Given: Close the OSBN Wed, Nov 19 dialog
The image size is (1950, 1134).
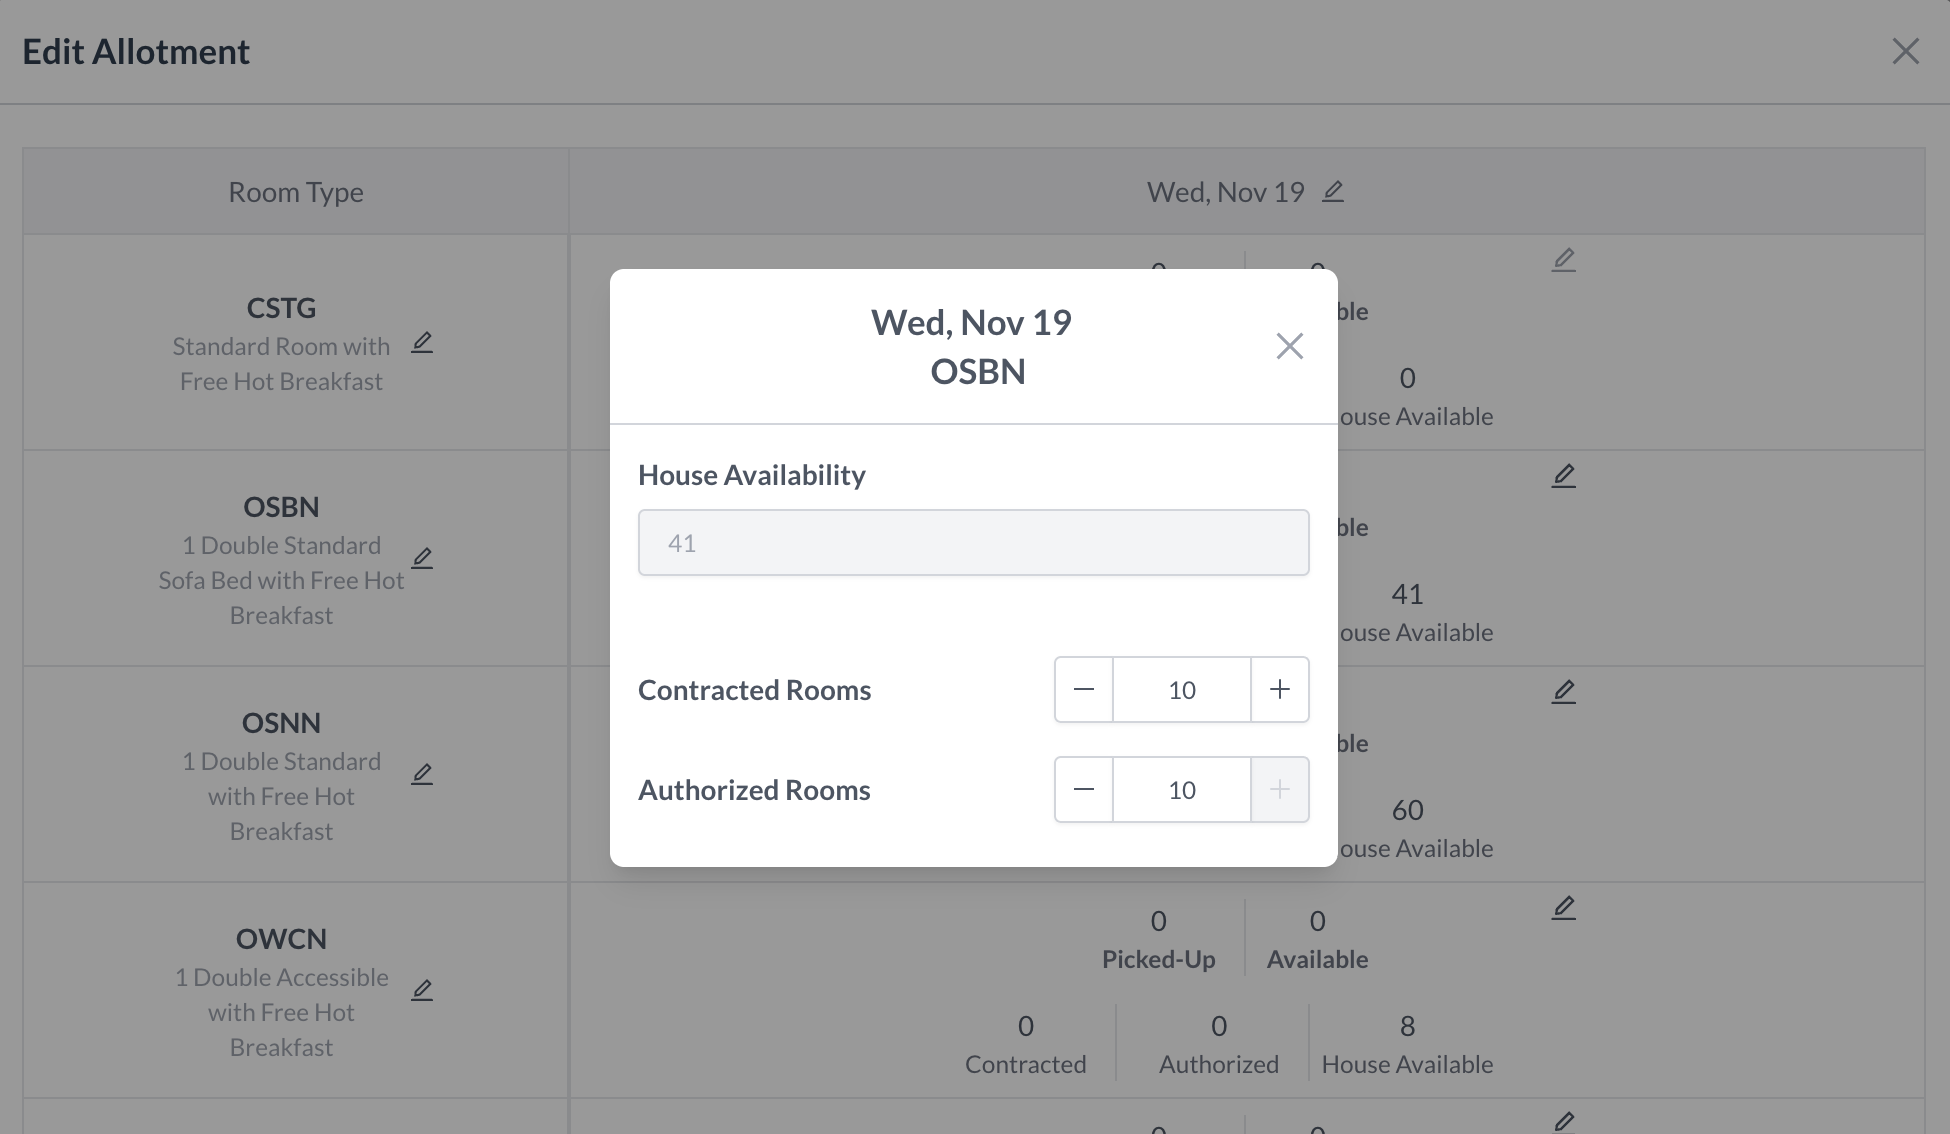Looking at the screenshot, I should (x=1289, y=346).
